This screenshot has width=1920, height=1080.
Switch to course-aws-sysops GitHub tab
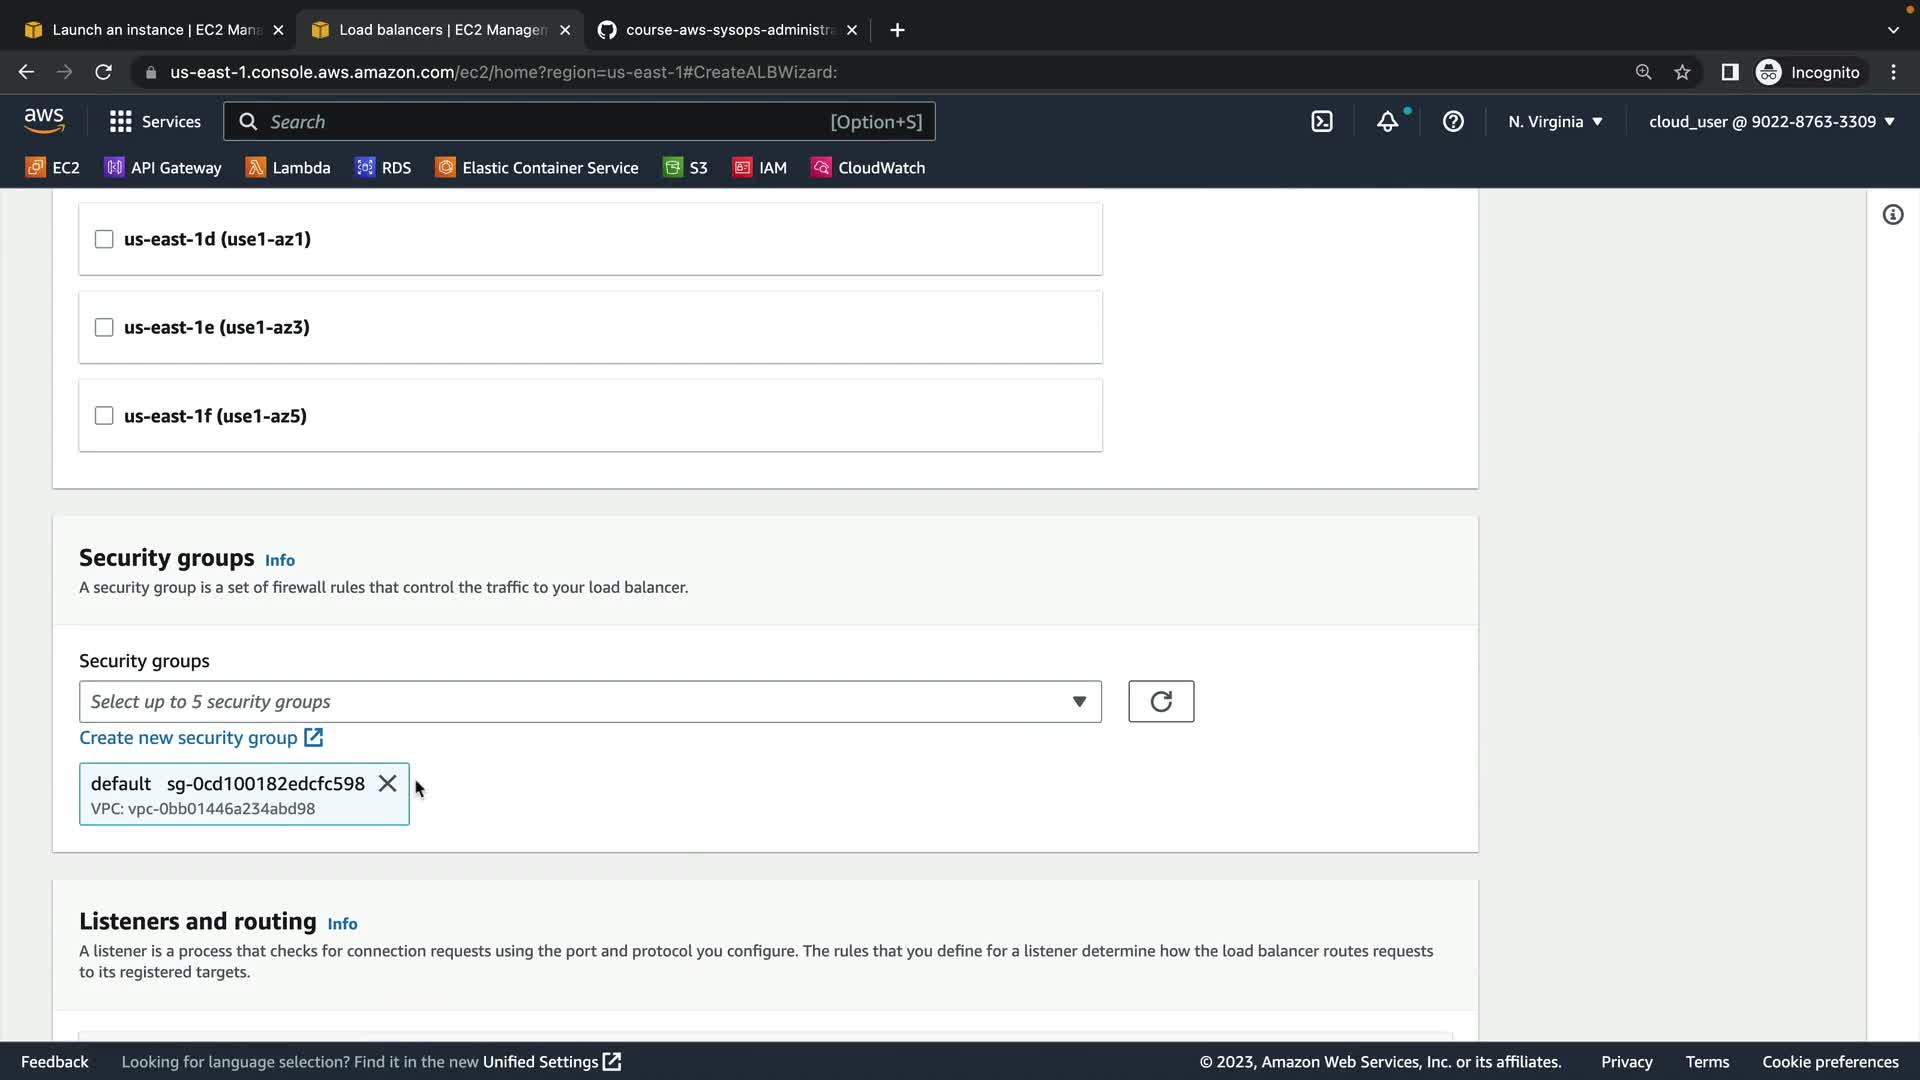point(720,30)
